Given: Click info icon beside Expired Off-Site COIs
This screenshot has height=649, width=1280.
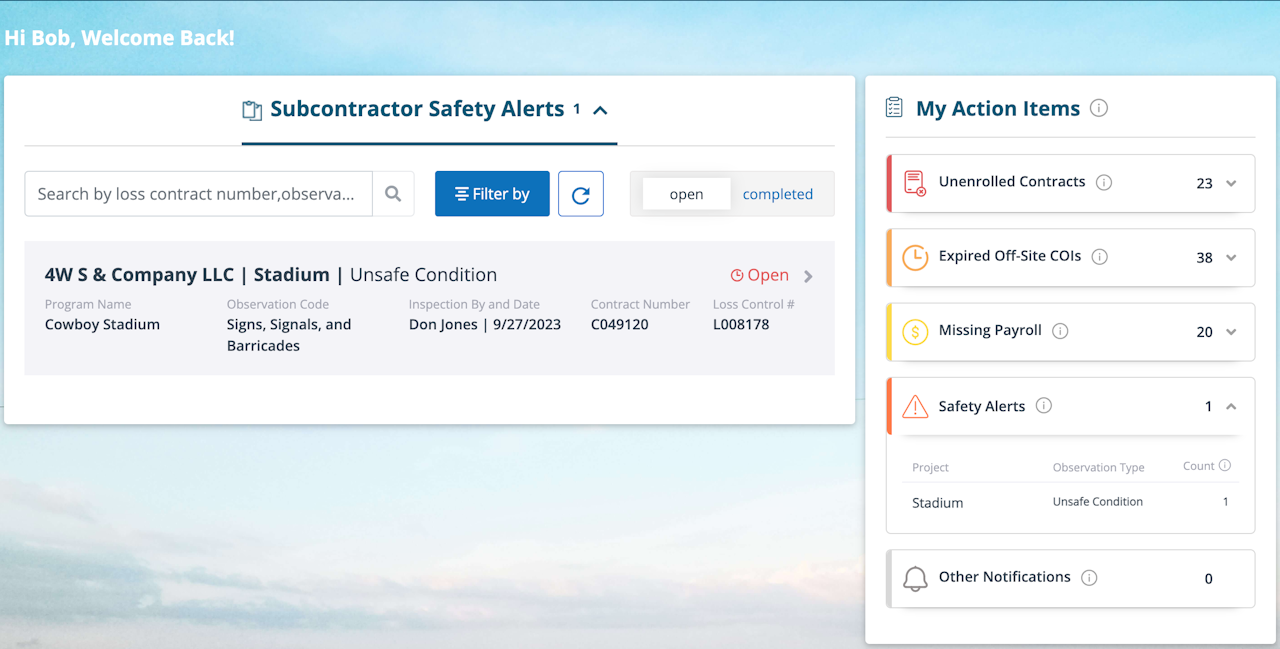Looking at the screenshot, I should pyautogui.click(x=1100, y=257).
